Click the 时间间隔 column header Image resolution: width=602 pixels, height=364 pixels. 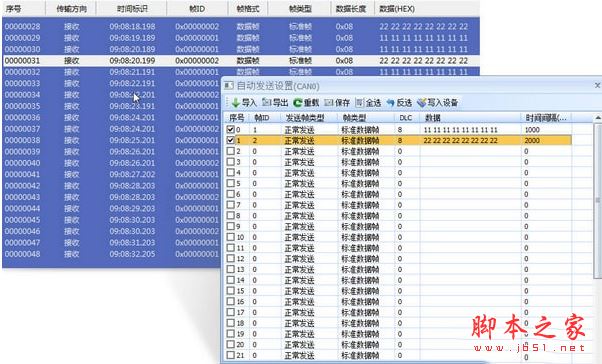click(546, 118)
